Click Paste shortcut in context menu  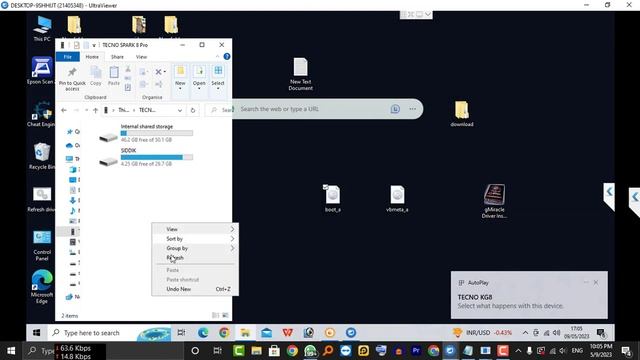pyautogui.click(x=195, y=280)
